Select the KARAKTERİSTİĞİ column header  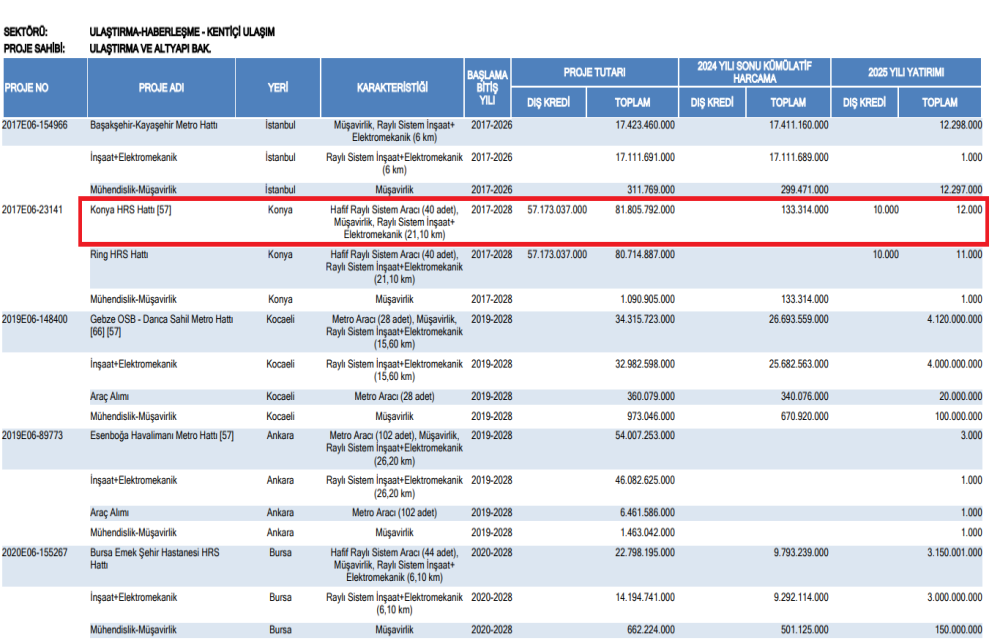click(x=392, y=88)
